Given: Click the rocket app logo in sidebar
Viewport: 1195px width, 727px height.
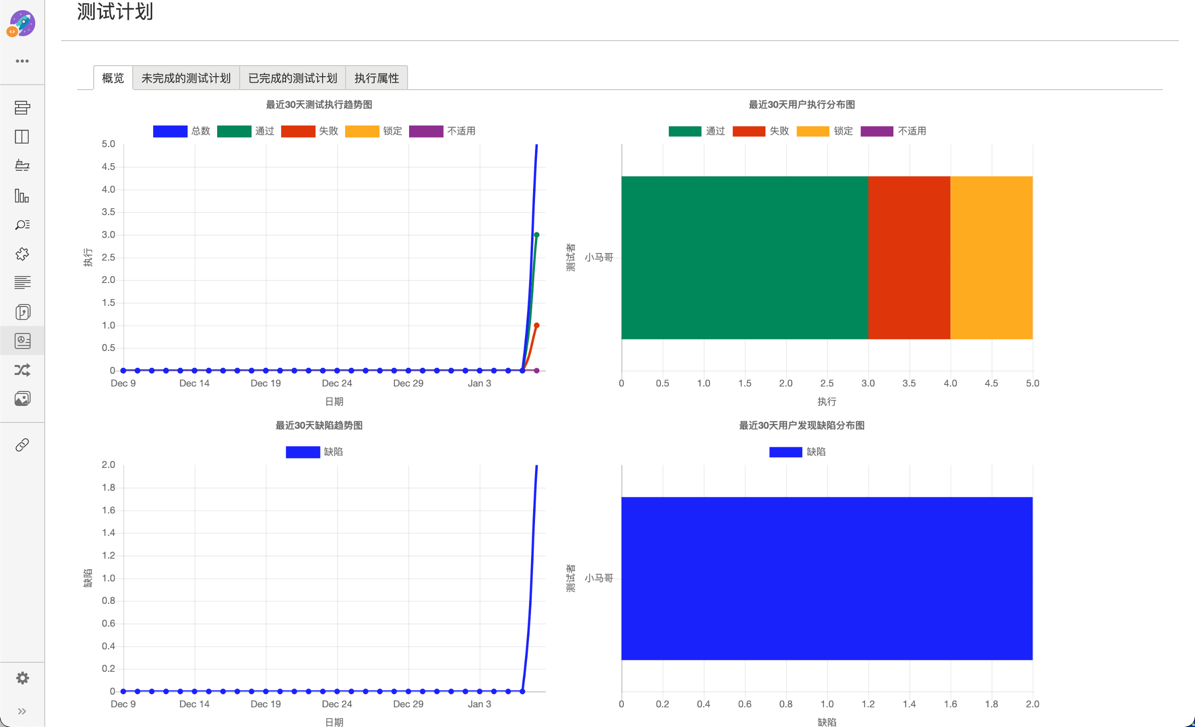Looking at the screenshot, I should point(22,23).
